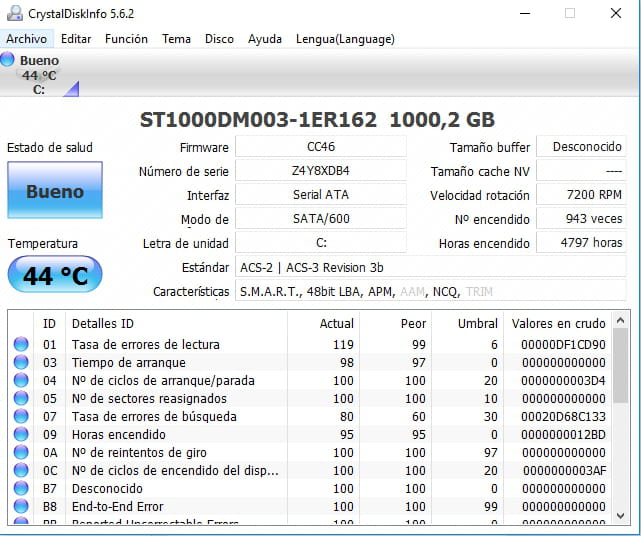The height and width of the screenshot is (536, 641).
Task: Click the Características field with S.M.A.R.T.
Action: click(431, 292)
